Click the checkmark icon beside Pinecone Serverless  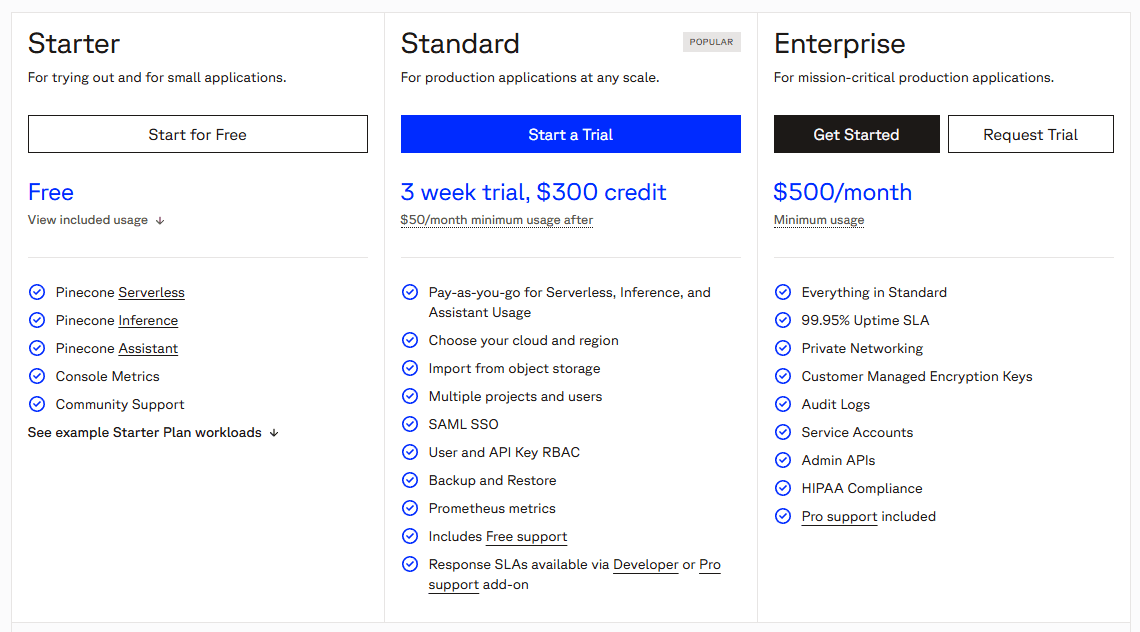click(37, 292)
